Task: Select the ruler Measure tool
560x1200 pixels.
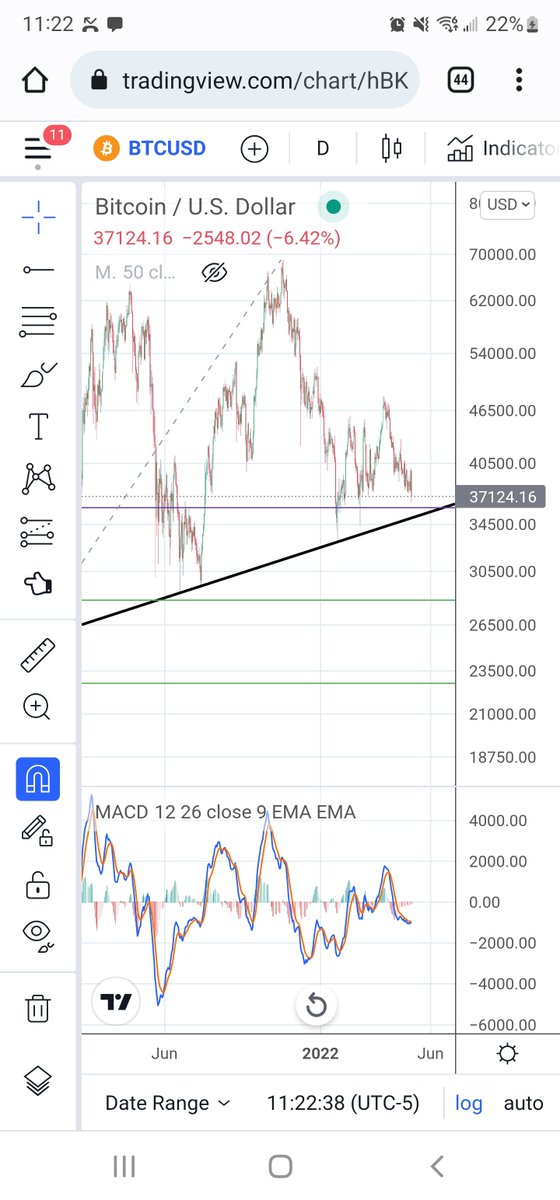Action: [38, 655]
